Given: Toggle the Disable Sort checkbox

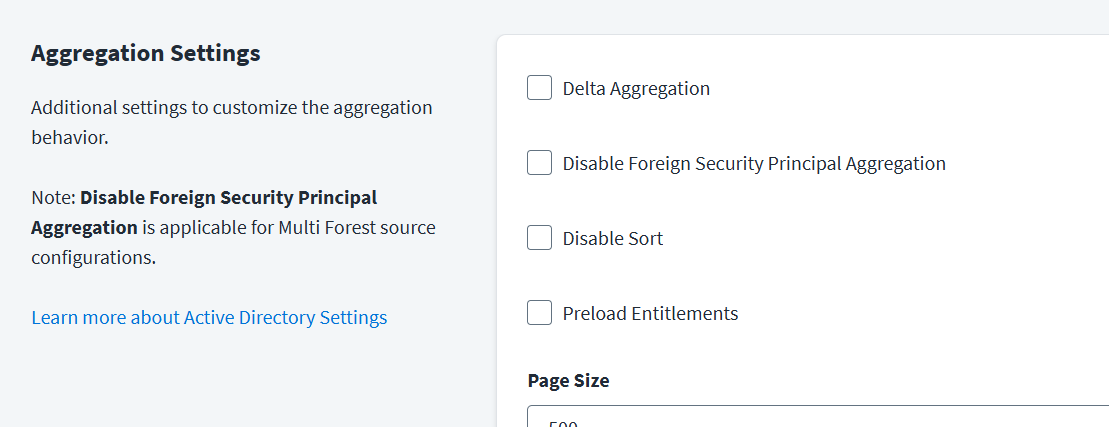Looking at the screenshot, I should click(x=540, y=238).
